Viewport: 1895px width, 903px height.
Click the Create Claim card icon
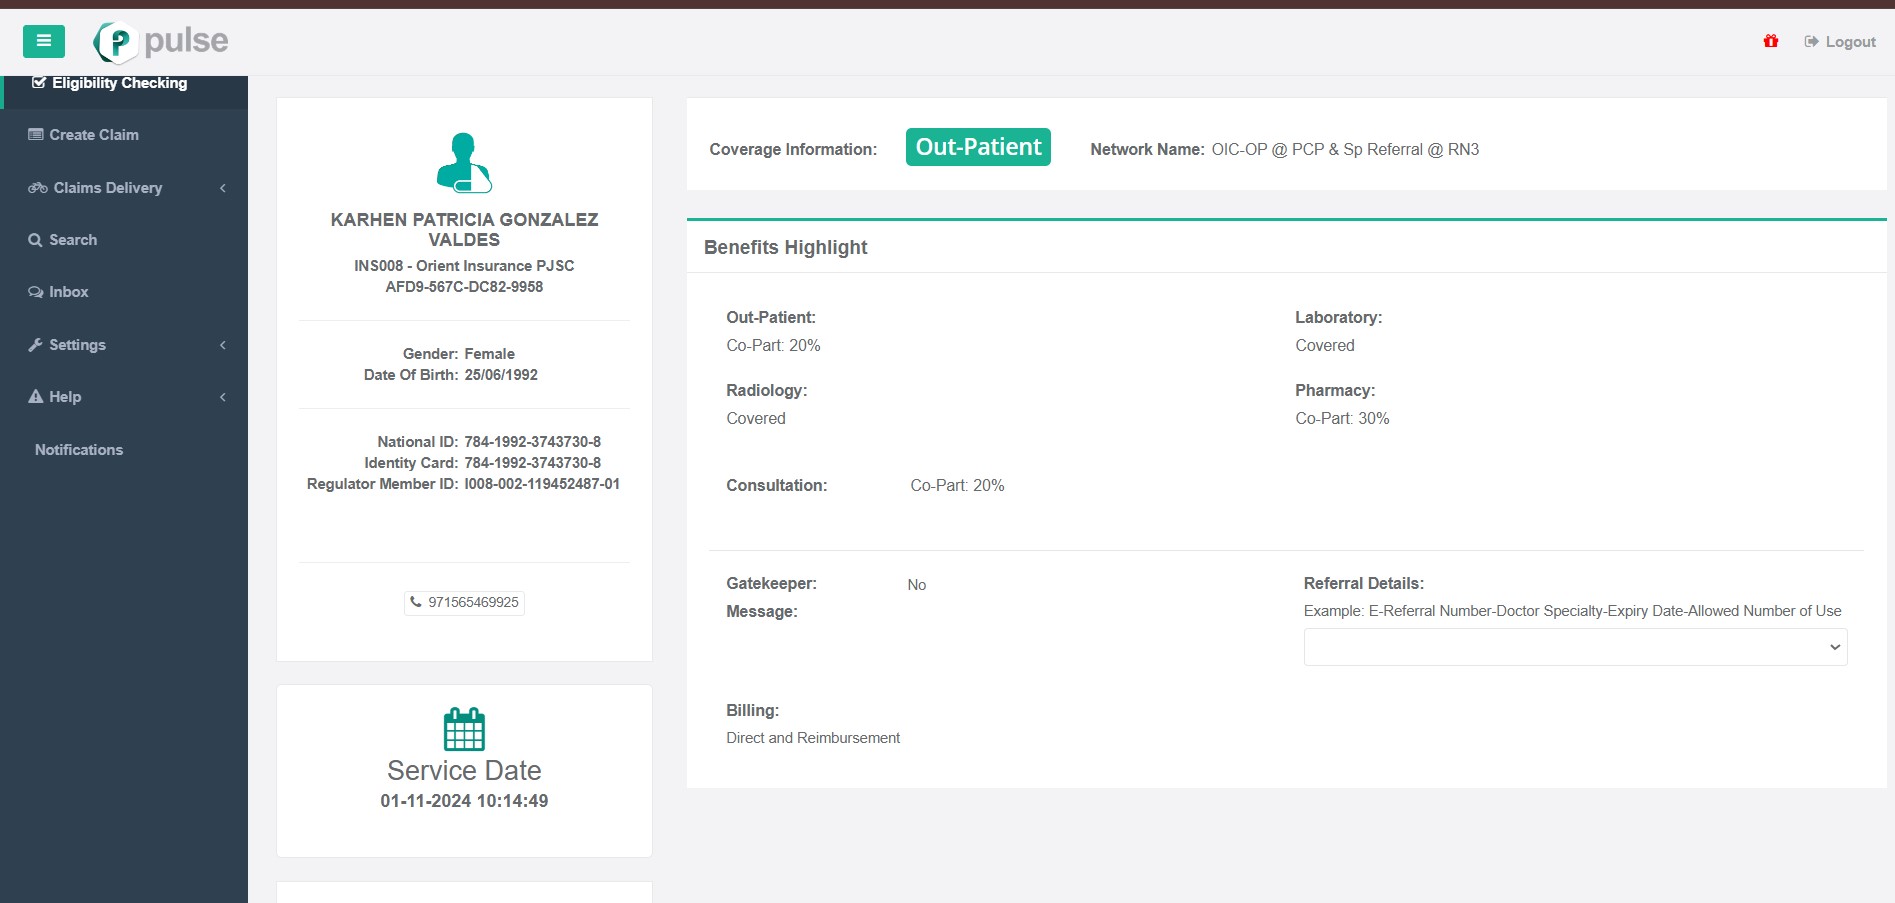pyautogui.click(x=35, y=135)
